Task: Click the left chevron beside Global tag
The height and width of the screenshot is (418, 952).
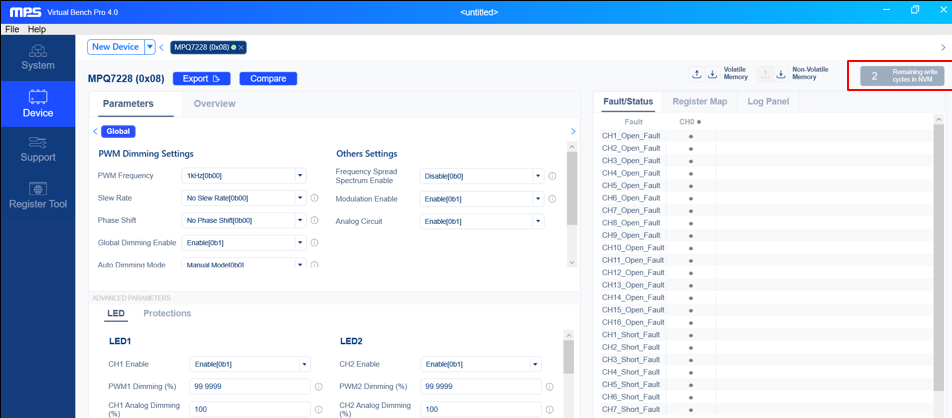Action: [95, 131]
